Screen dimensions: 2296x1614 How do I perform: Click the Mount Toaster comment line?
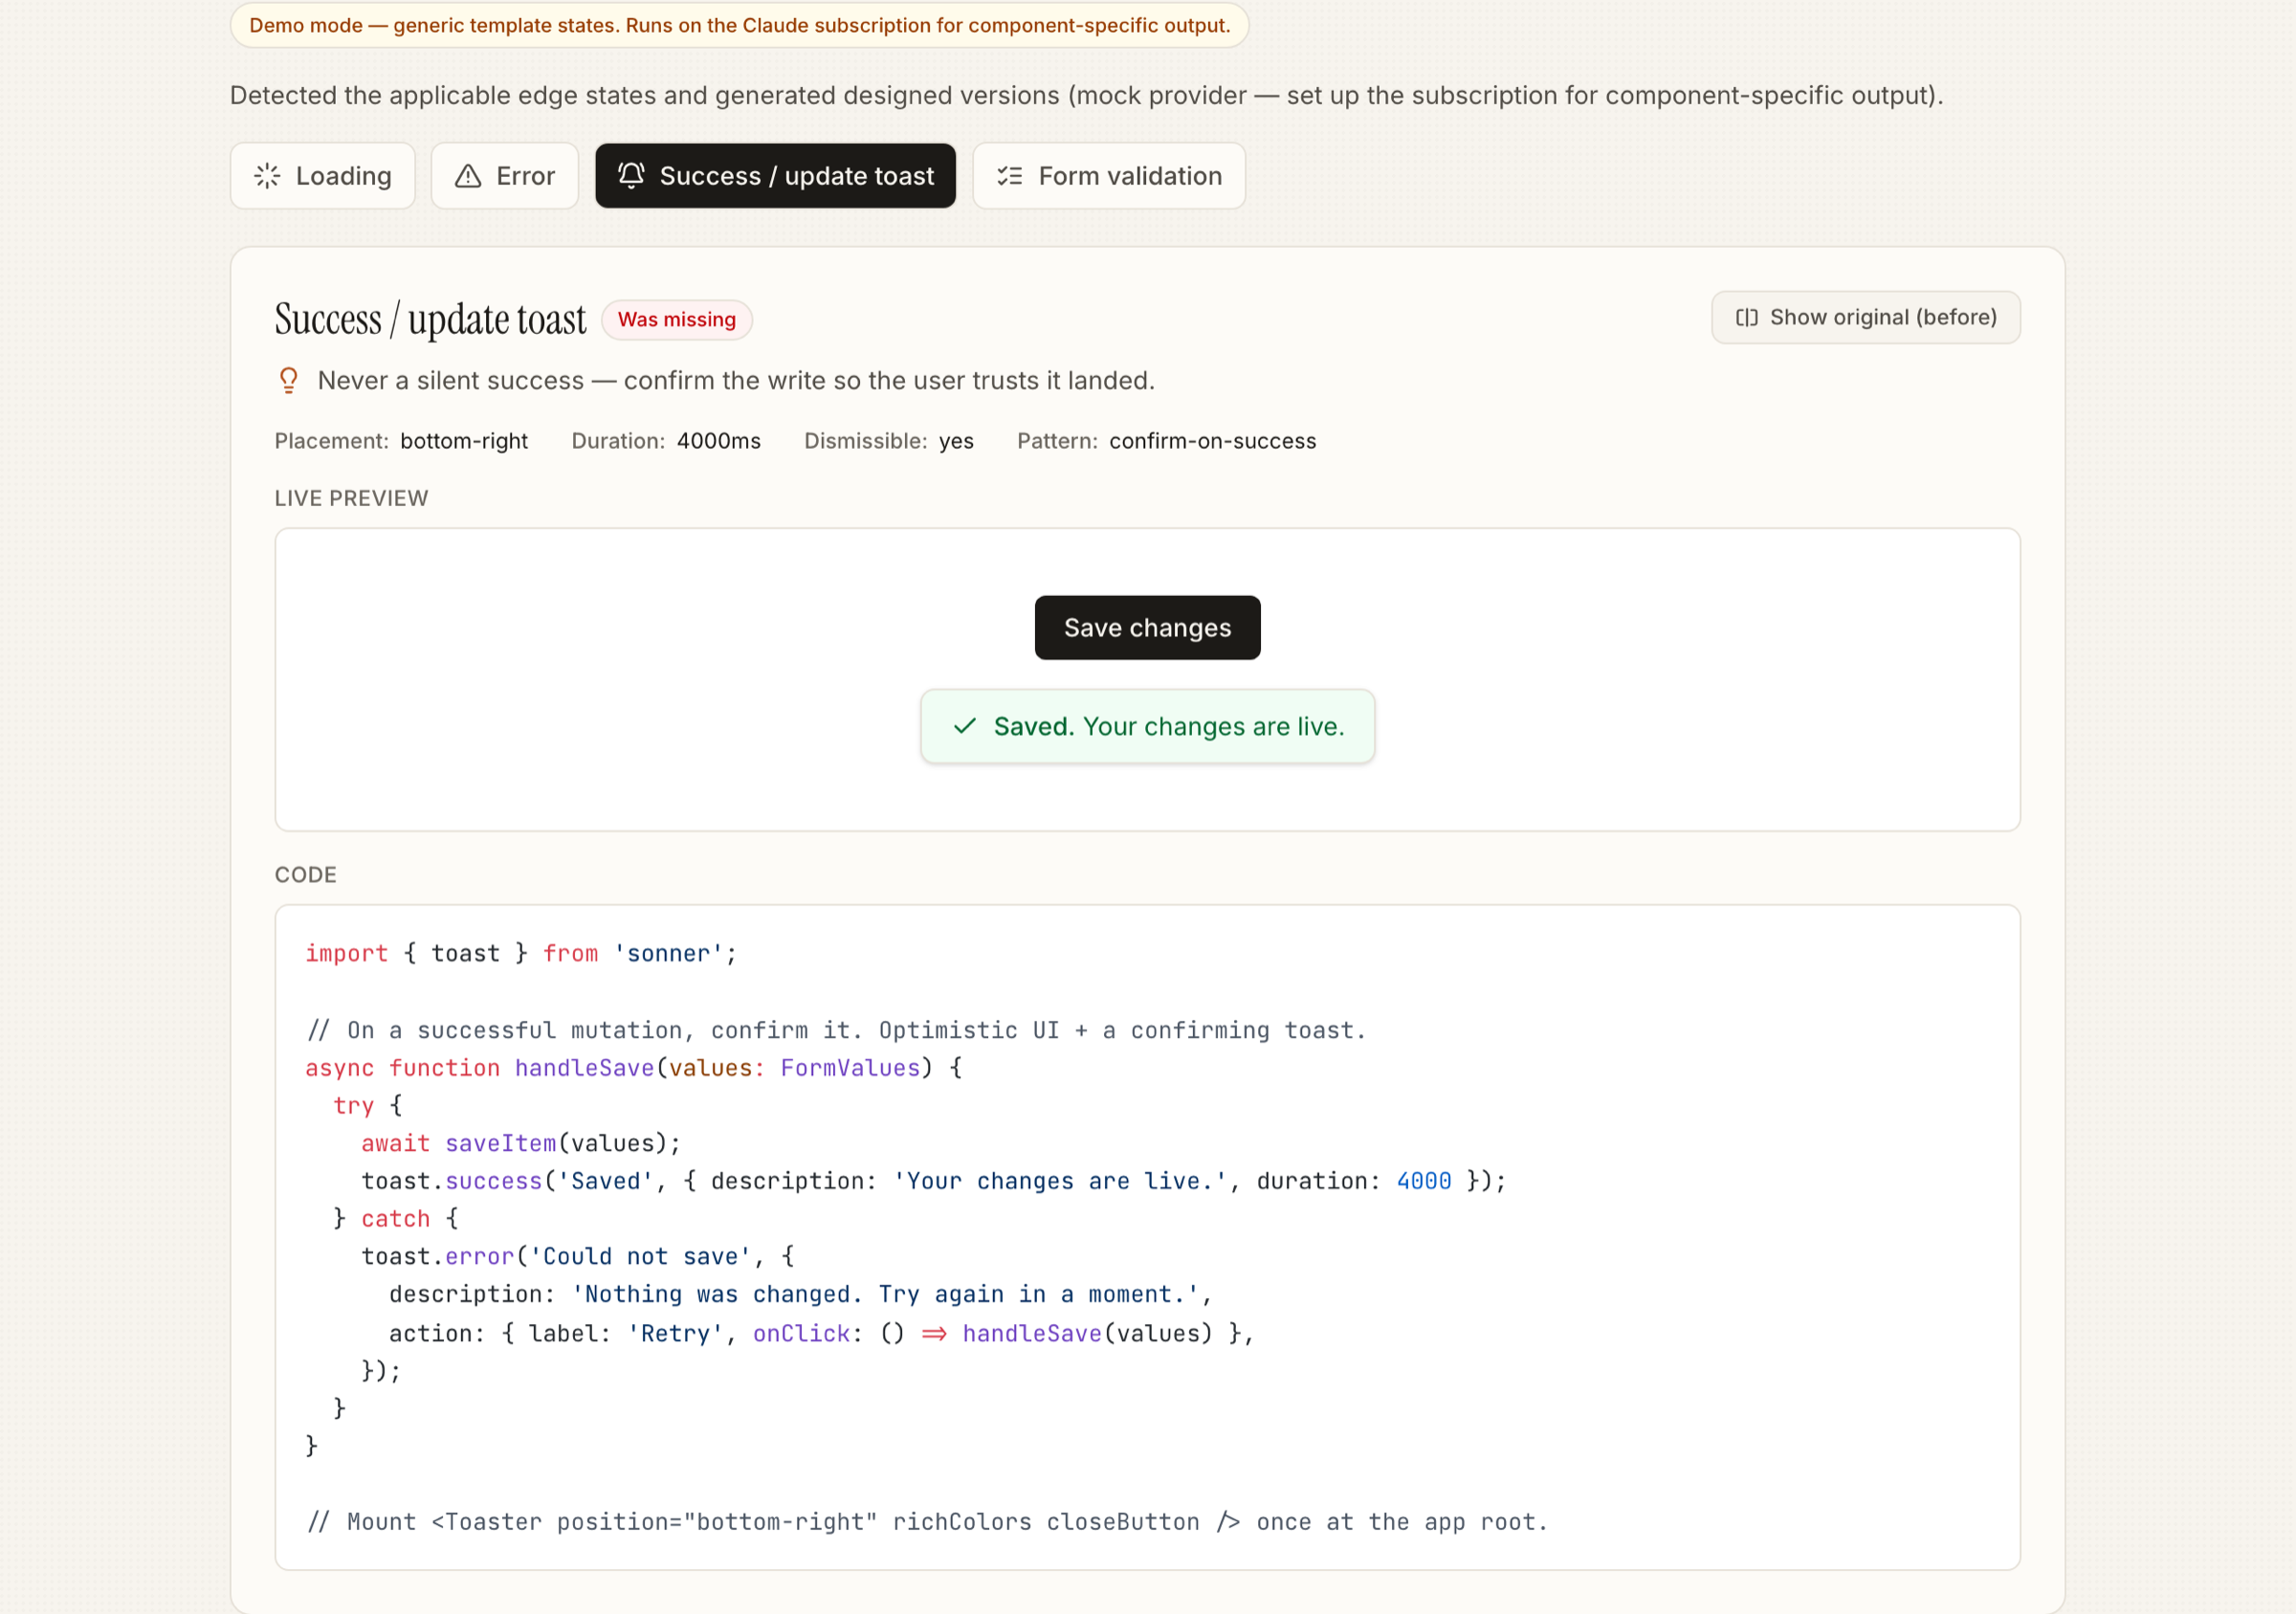[928, 1521]
